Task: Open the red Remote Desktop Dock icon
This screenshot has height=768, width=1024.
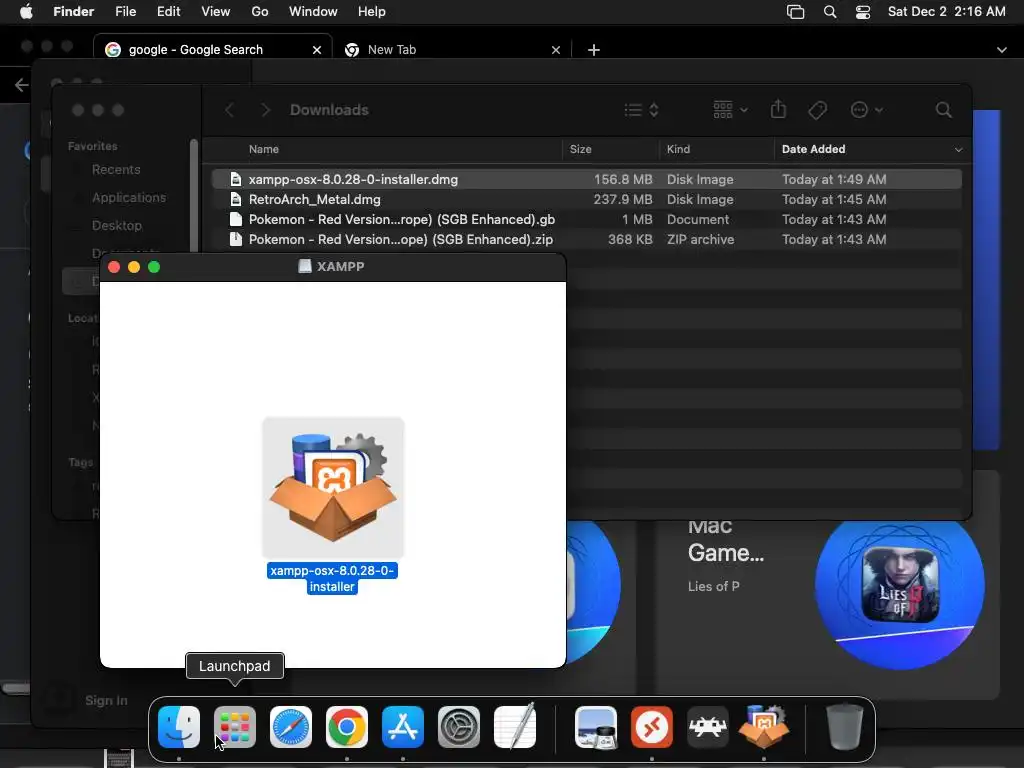Action: click(x=652, y=727)
